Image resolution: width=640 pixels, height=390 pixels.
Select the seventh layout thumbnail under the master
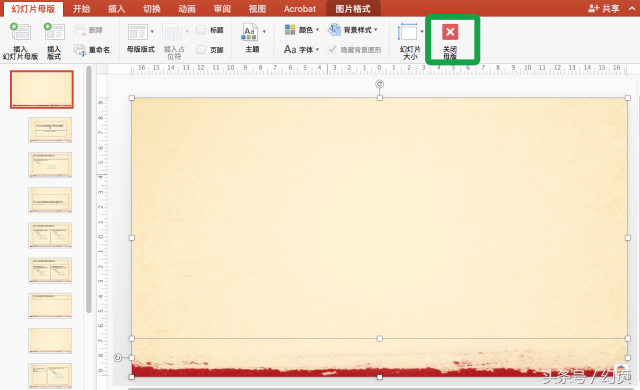(50, 341)
